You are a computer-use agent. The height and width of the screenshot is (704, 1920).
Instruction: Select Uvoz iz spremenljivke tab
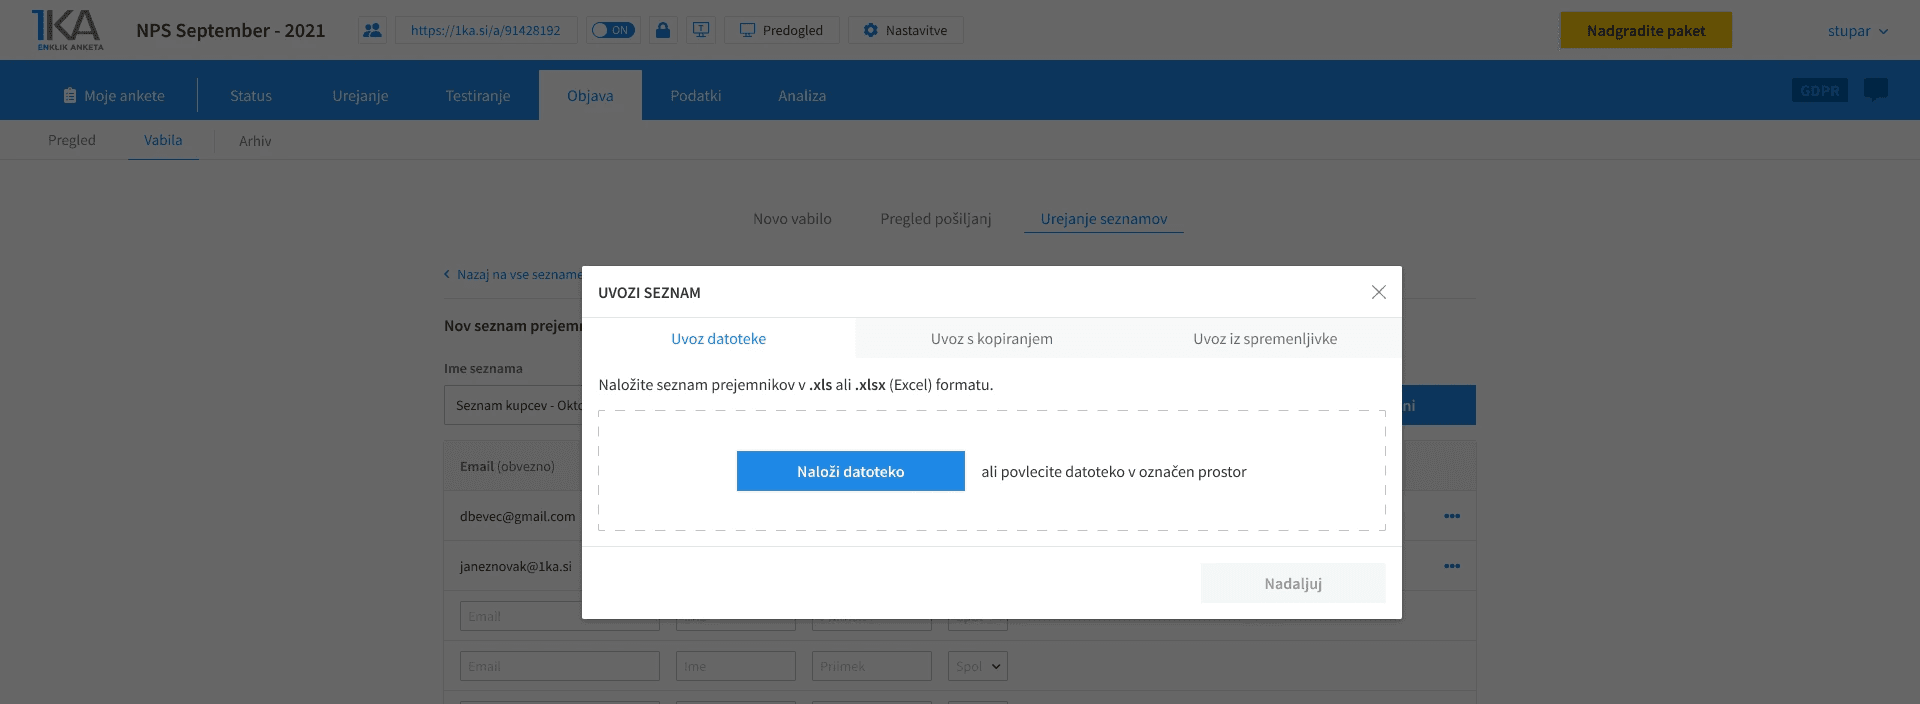(1265, 339)
